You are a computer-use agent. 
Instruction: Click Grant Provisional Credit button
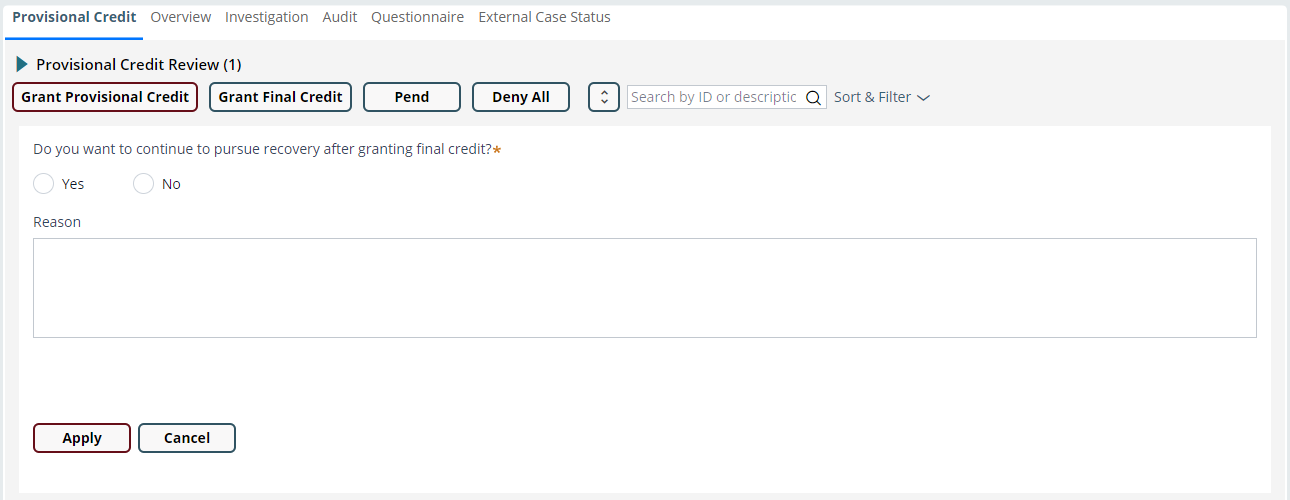pyautogui.click(x=105, y=97)
